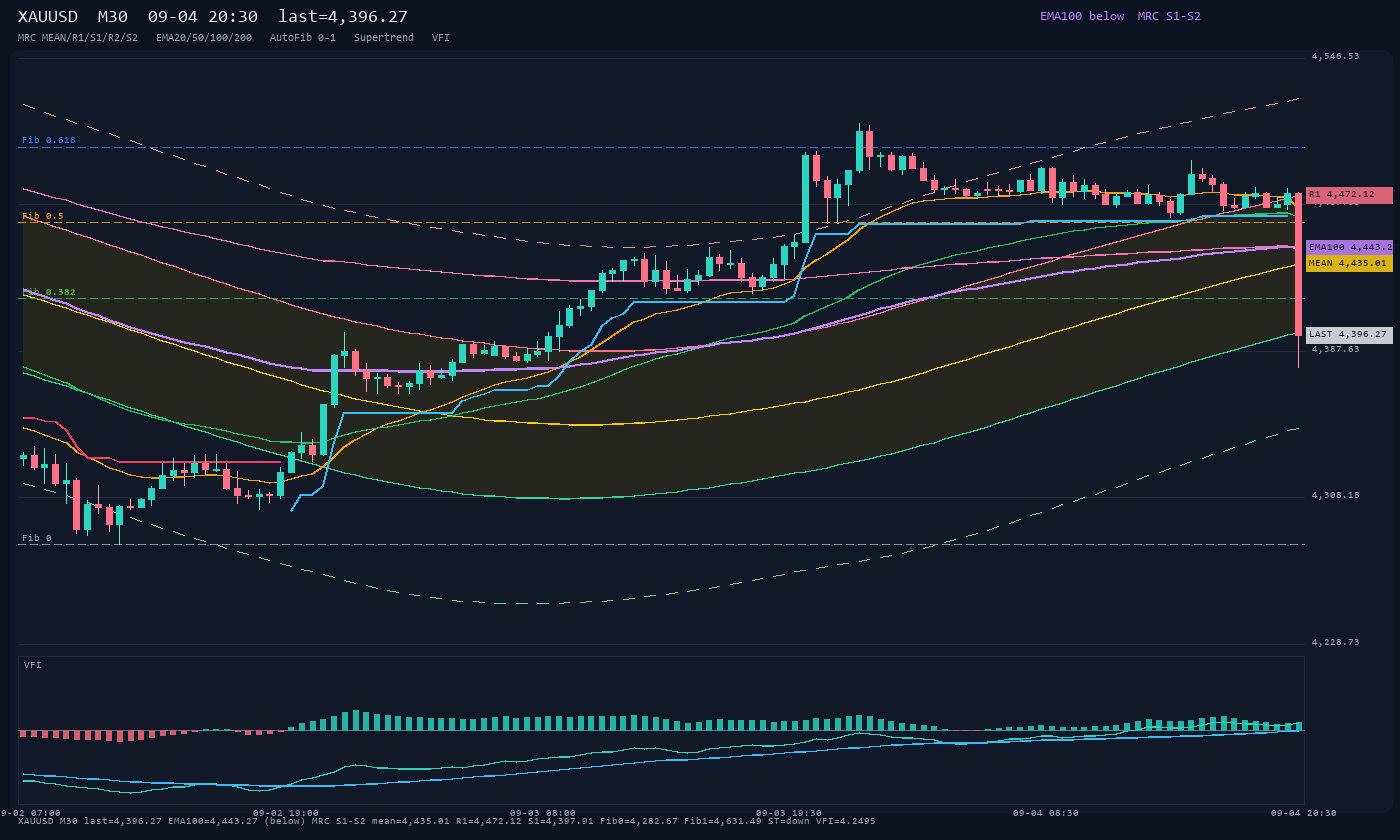1400x840 pixels.
Task: Click the 'Fib 0.5' level label
Action: [43, 216]
